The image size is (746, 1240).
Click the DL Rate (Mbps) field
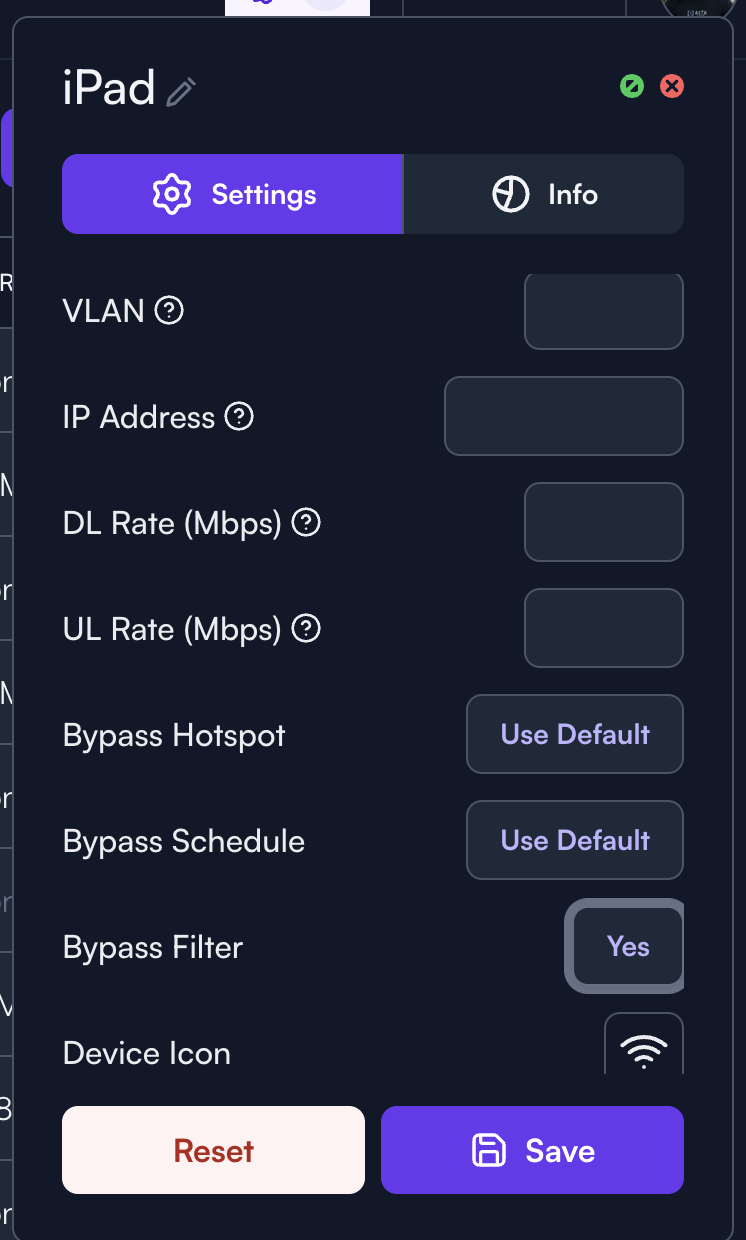pos(604,522)
